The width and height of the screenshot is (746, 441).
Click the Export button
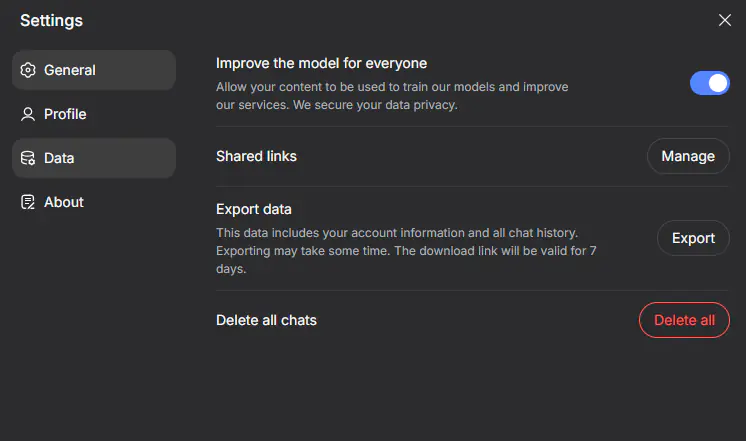click(x=693, y=238)
